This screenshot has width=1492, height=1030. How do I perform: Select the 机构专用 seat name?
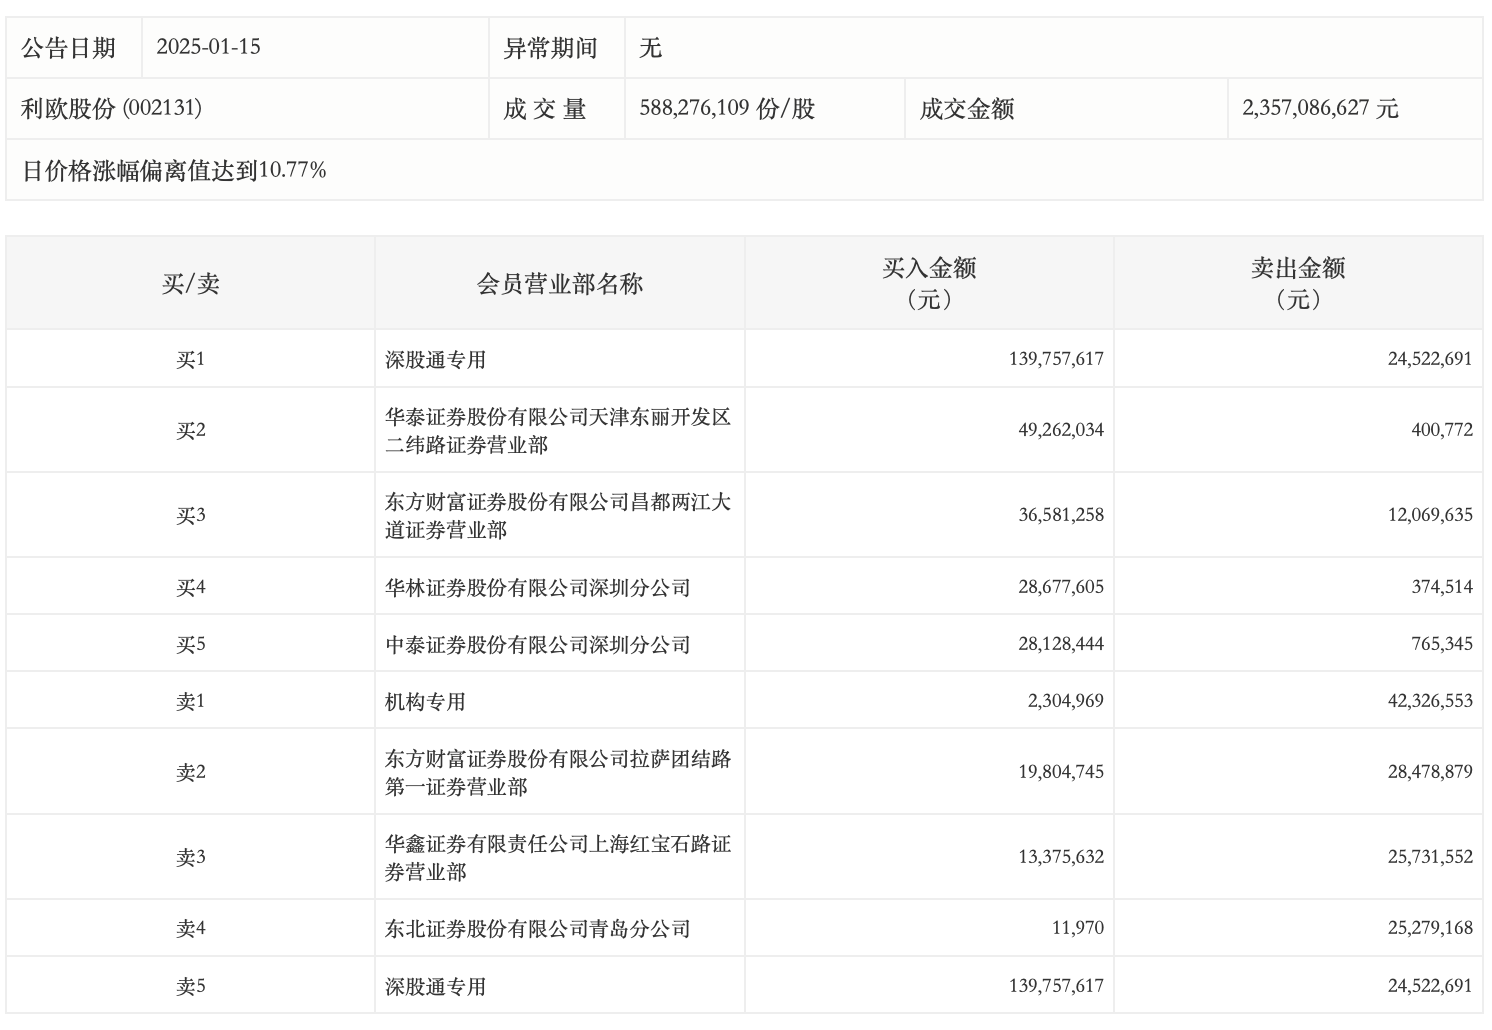pos(425,702)
